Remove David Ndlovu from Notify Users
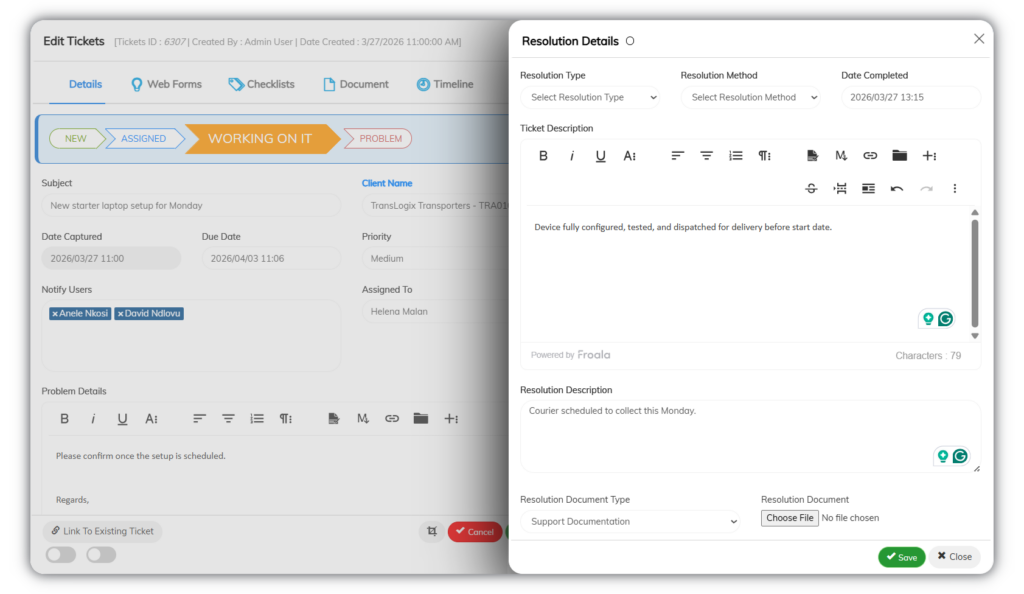 pyautogui.click(x=120, y=314)
